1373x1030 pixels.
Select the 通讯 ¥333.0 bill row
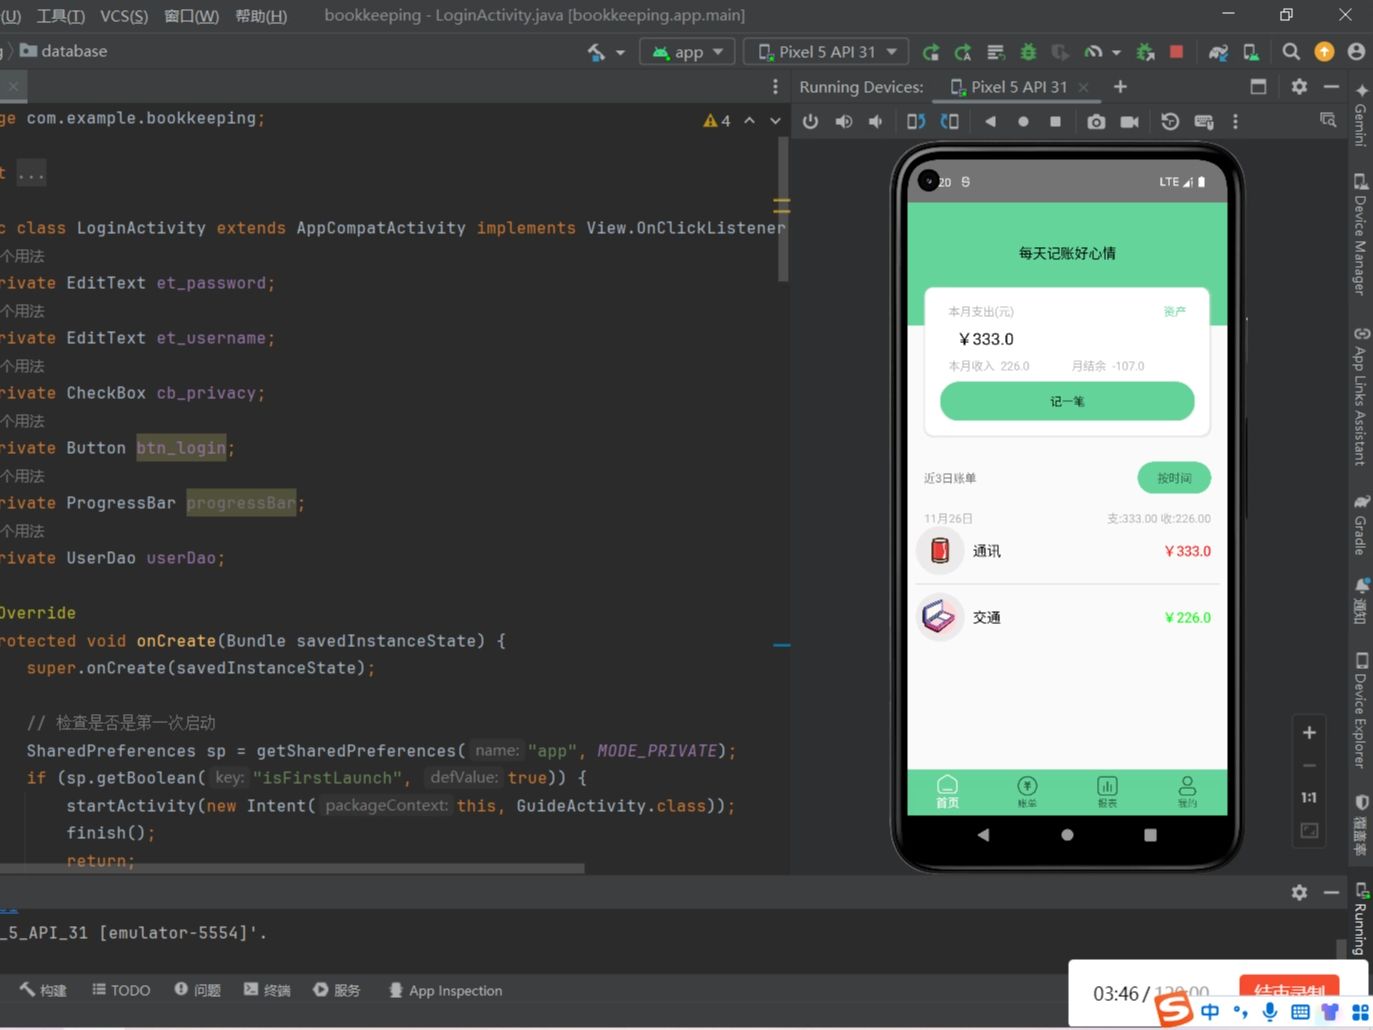[x=1067, y=551]
